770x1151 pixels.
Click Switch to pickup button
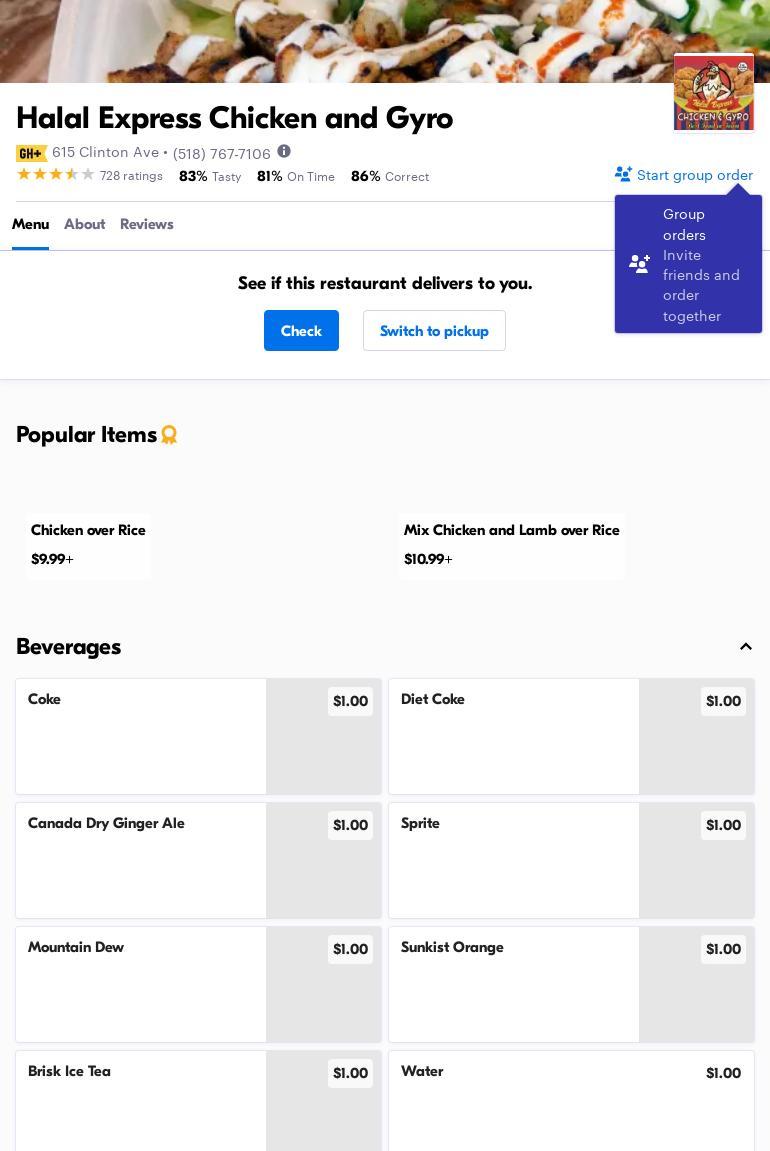pos(434,331)
